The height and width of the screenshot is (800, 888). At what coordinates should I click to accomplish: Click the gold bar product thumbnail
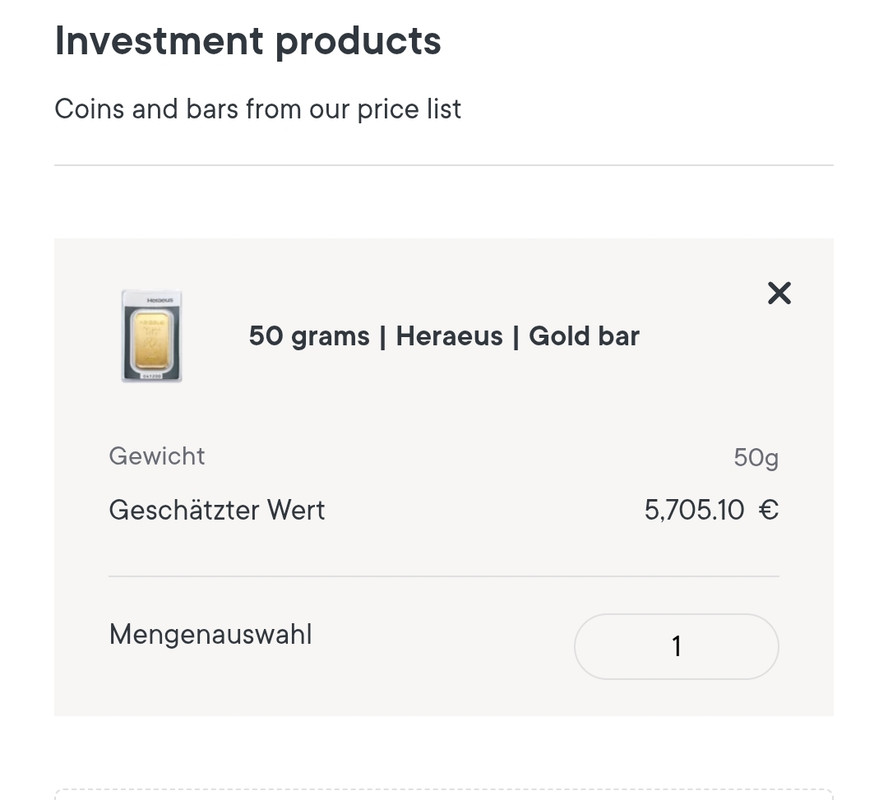pos(151,336)
